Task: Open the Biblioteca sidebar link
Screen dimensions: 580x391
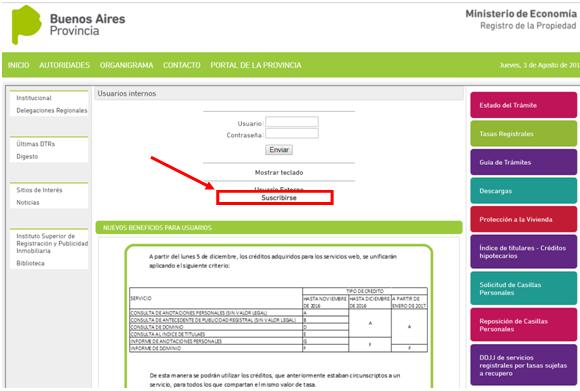Action: coord(30,263)
